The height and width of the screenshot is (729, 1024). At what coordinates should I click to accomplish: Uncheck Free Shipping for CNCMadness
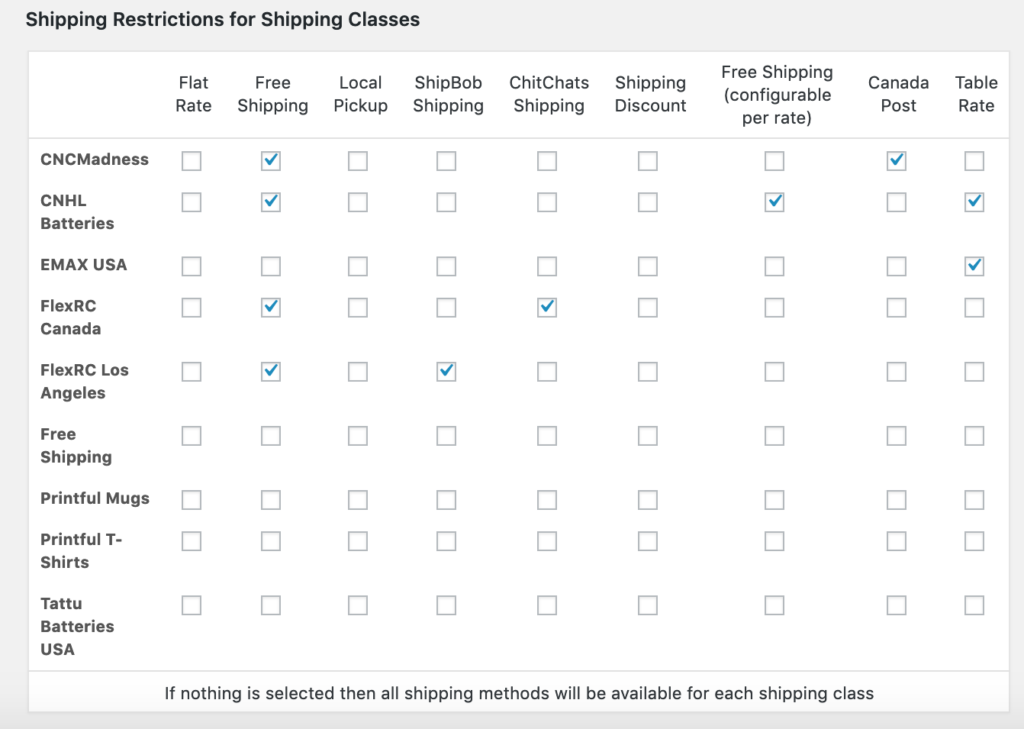click(x=270, y=161)
